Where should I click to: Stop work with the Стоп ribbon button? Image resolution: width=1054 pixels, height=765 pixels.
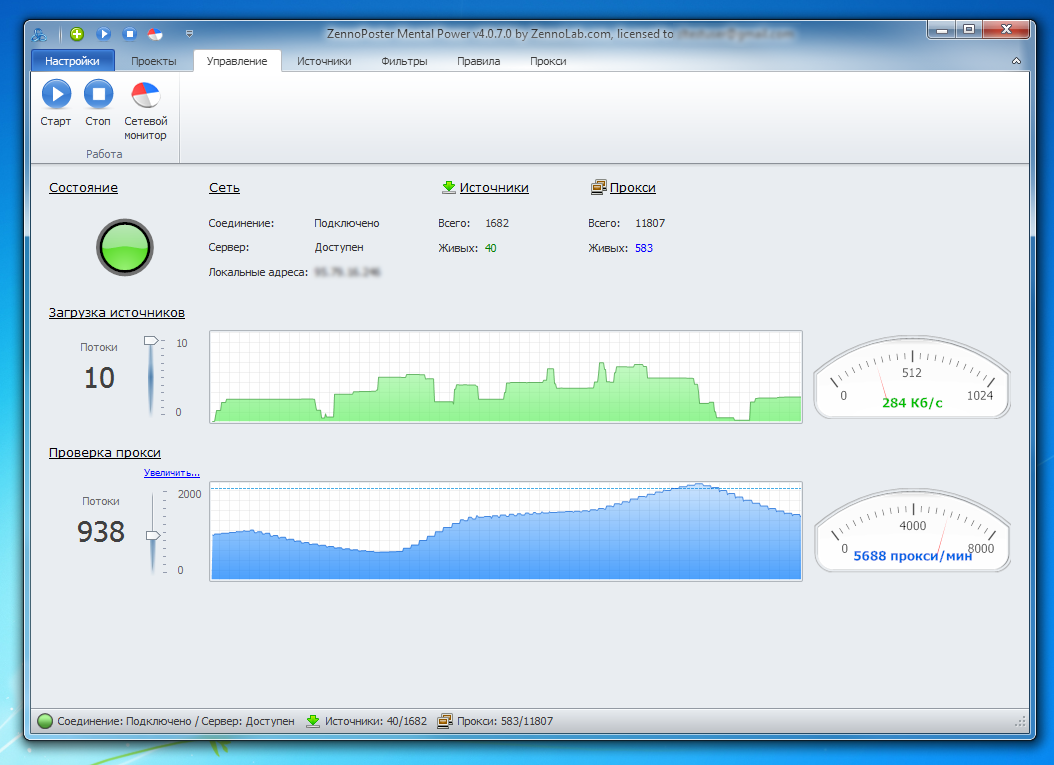coord(98,103)
